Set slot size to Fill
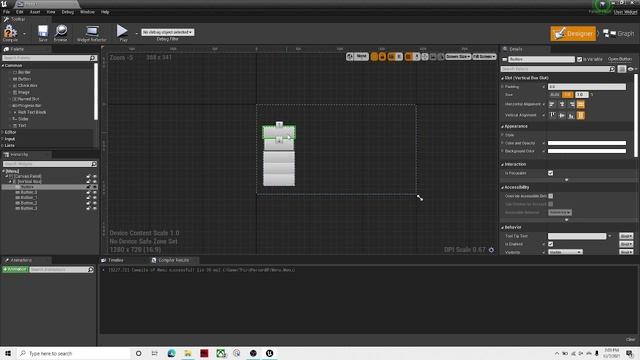 click(x=567, y=95)
